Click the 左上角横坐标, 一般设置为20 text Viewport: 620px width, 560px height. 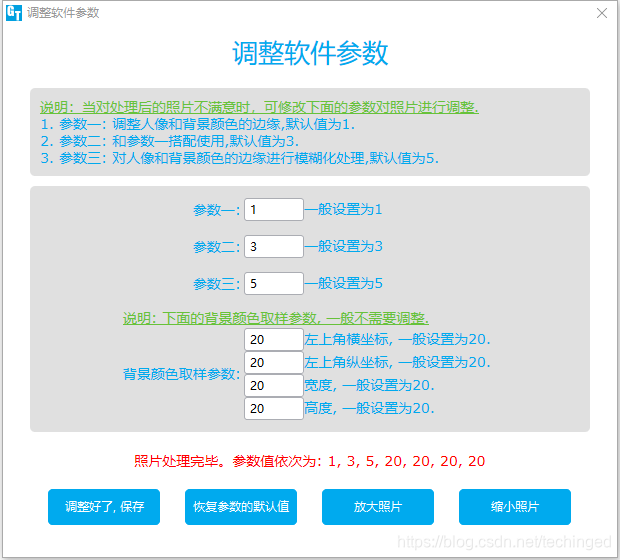(397, 339)
